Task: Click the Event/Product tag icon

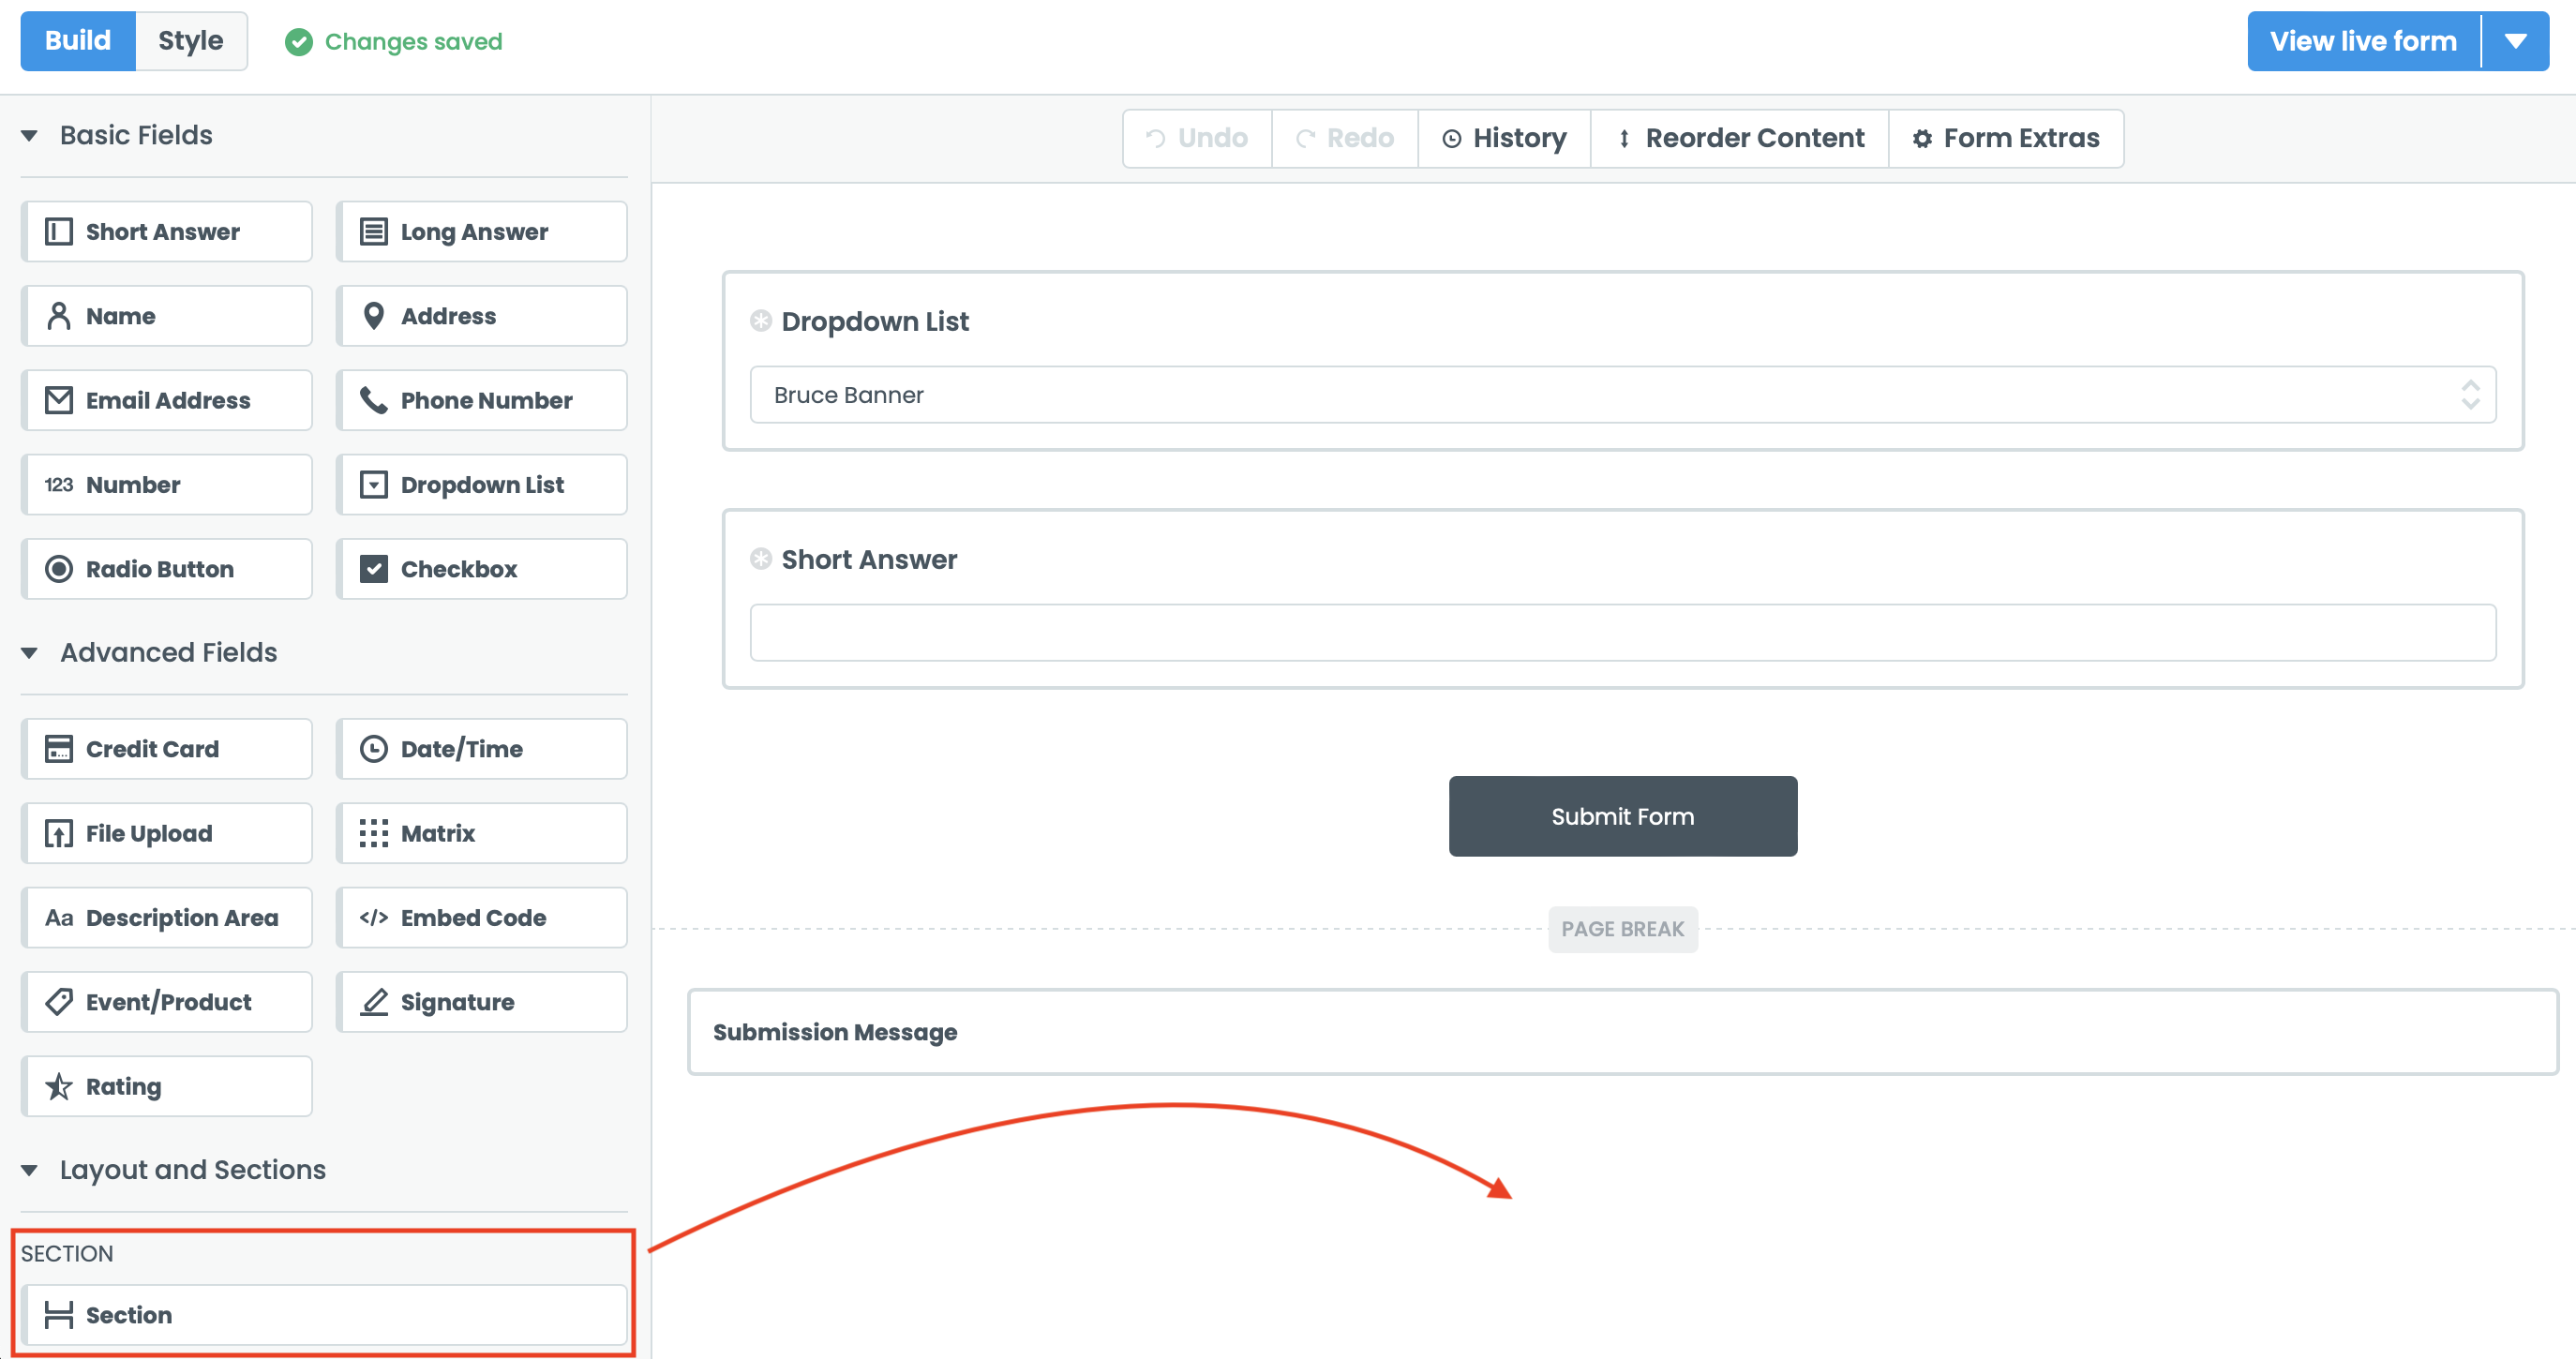Action: (x=59, y=1002)
